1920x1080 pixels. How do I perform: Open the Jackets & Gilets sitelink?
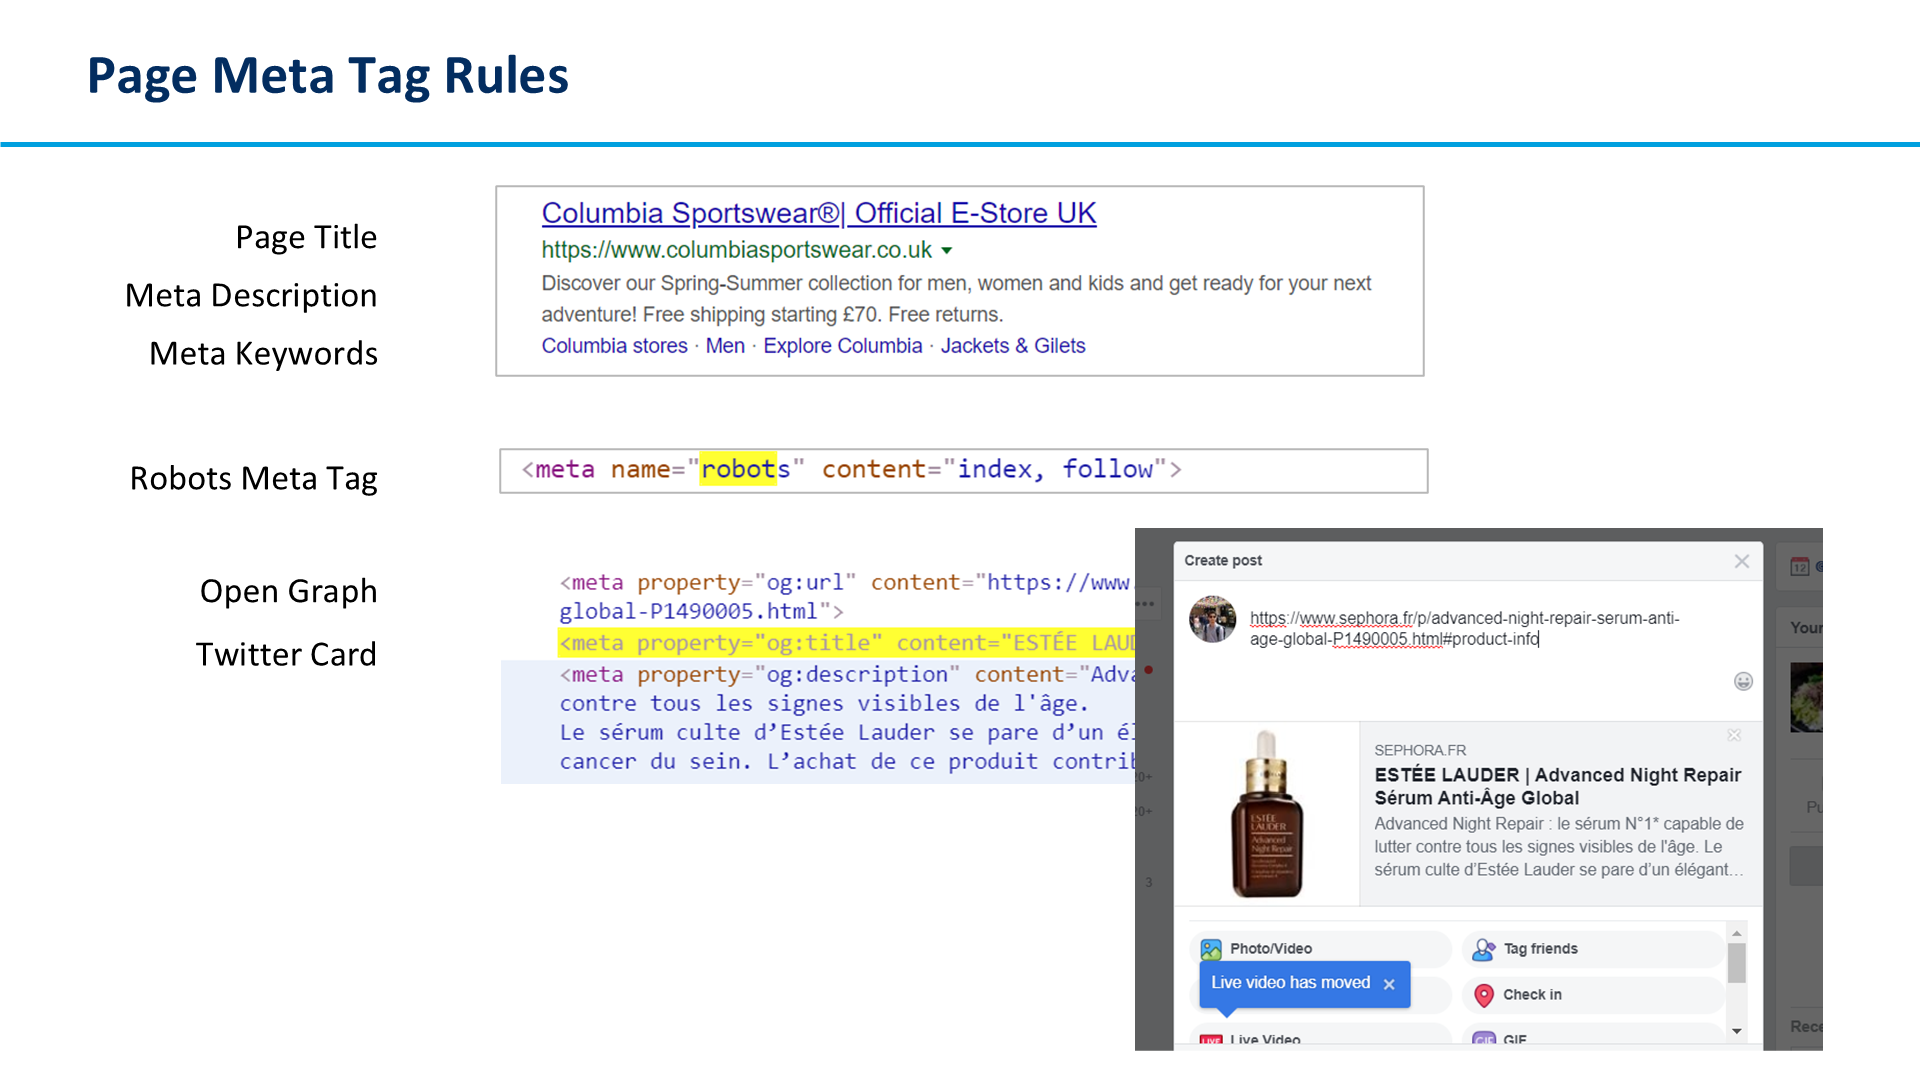click(1012, 346)
